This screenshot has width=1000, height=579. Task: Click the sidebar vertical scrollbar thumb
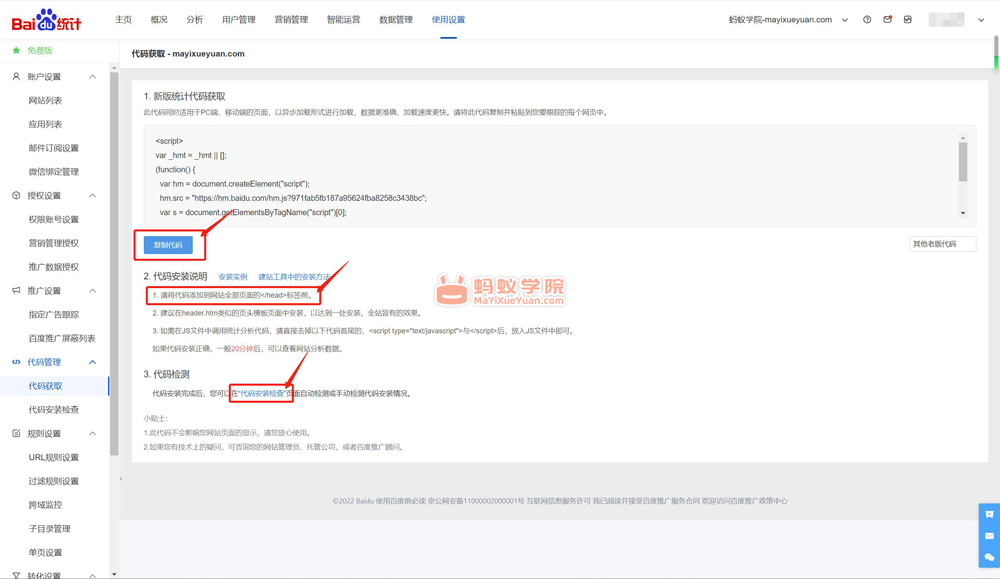point(114,263)
